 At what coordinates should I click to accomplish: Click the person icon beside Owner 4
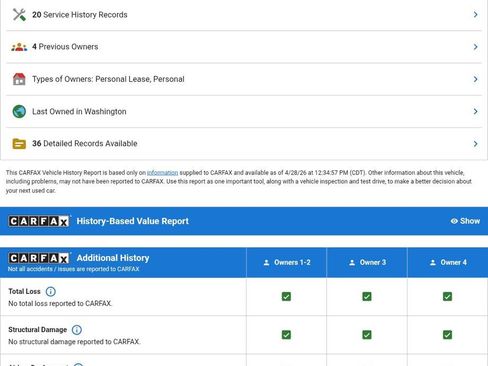click(433, 263)
